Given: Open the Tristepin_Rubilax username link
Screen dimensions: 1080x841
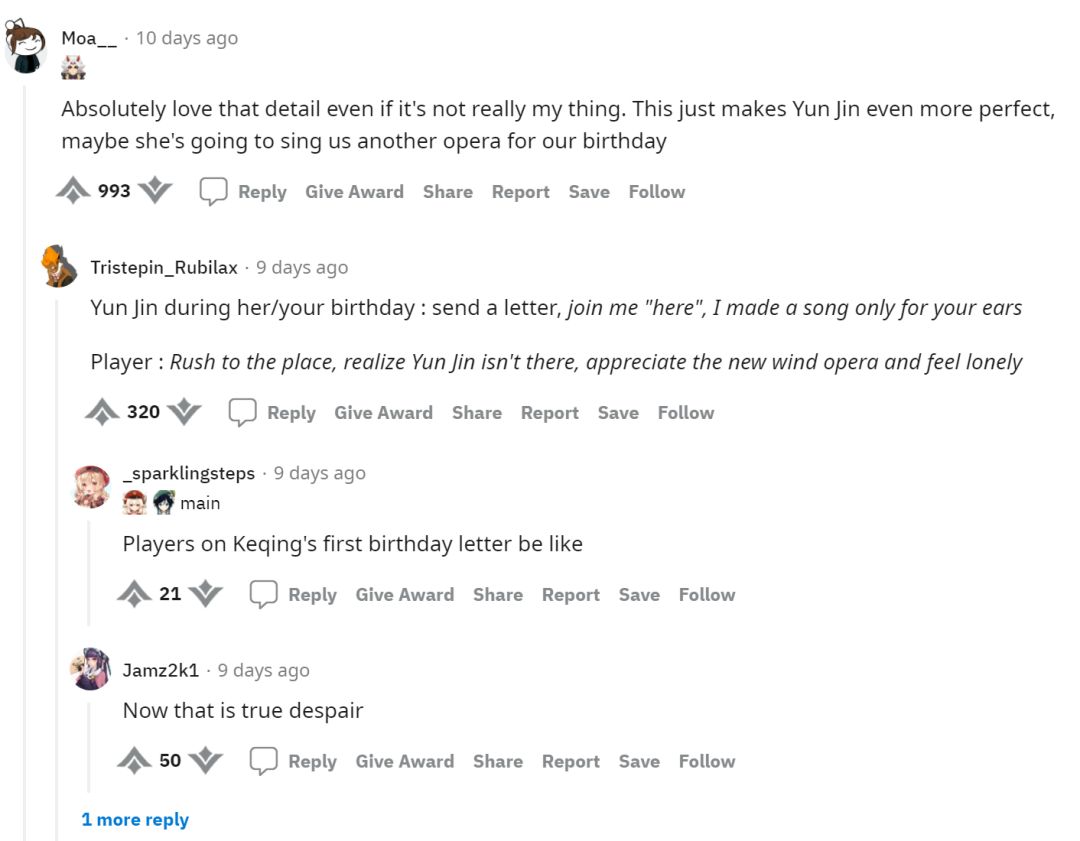Looking at the screenshot, I should click(x=164, y=267).
